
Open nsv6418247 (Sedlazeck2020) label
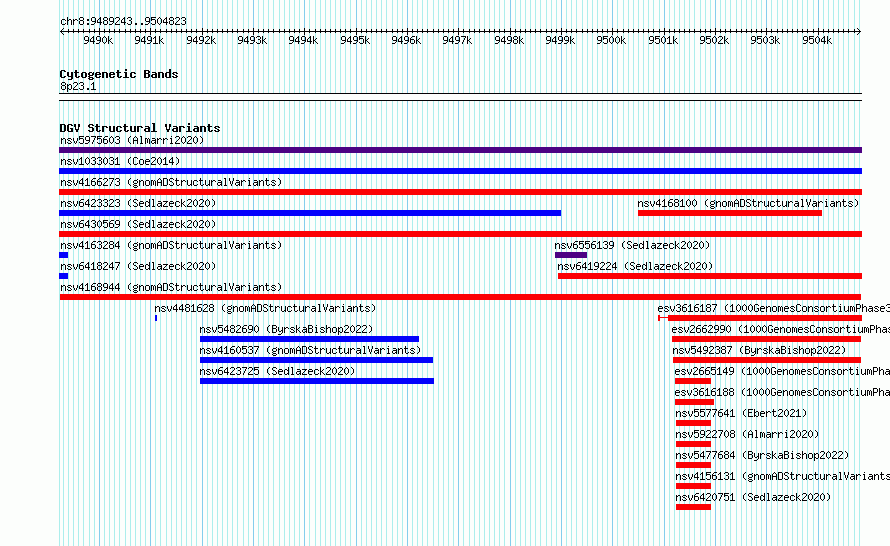click(138, 266)
